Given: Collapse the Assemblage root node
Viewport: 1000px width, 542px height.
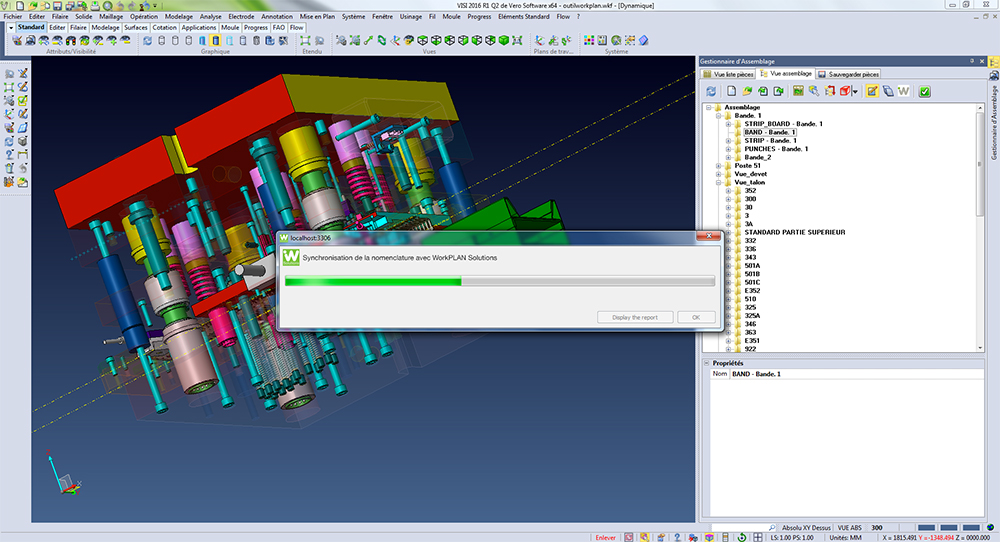Looking at the screenshot, I should pos(709,107).
